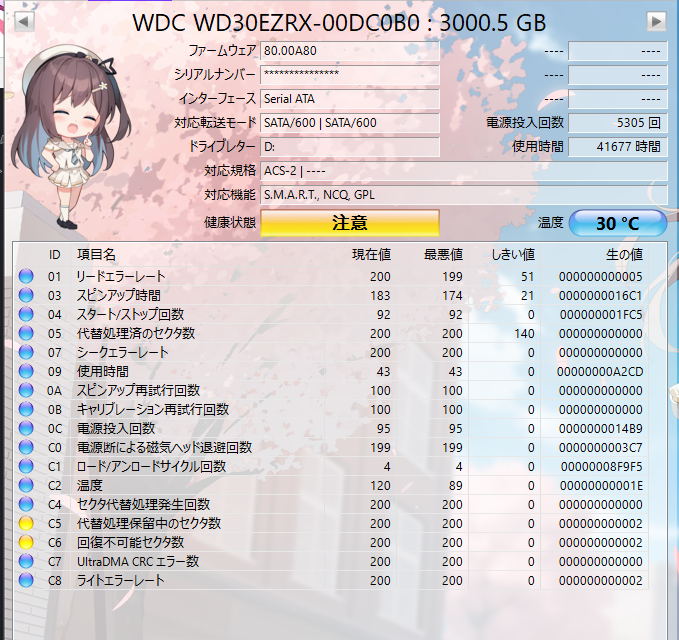
Task: Select the リードエラーレート attribute row
Action: coord(331,276)
